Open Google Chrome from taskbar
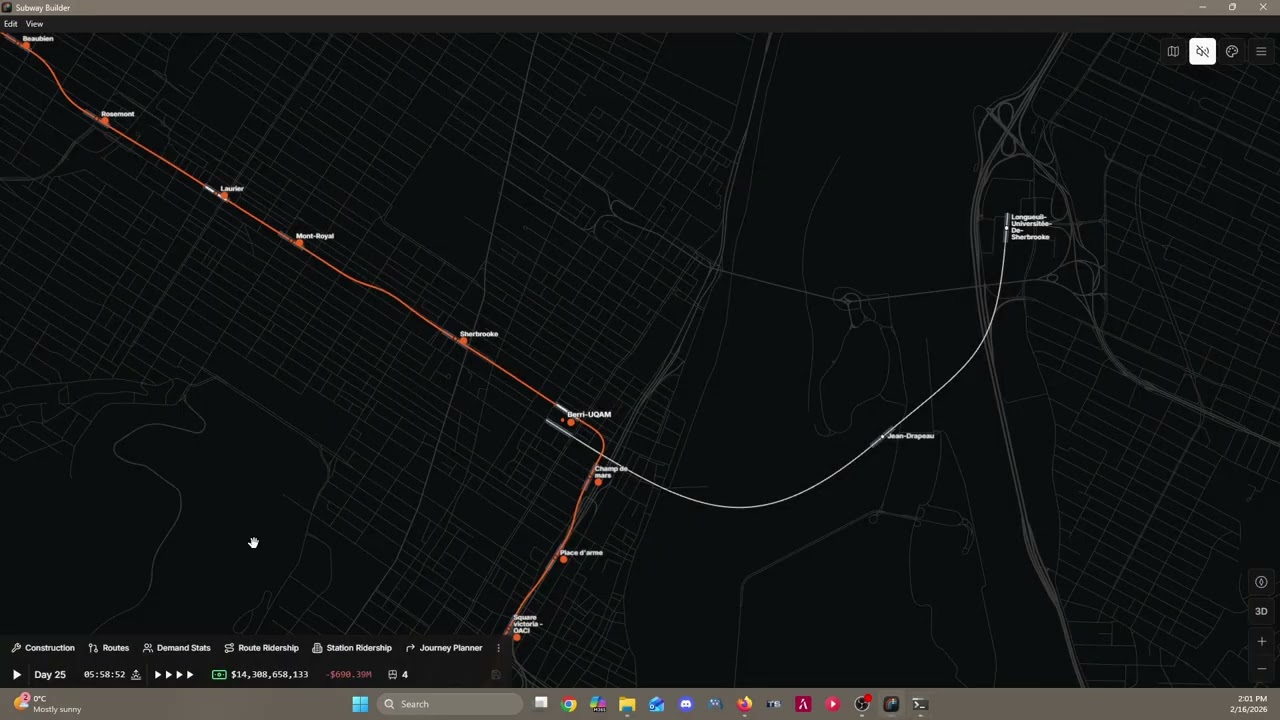Image resolution: width=1280 pixels, height=720 pixels. 569,704
